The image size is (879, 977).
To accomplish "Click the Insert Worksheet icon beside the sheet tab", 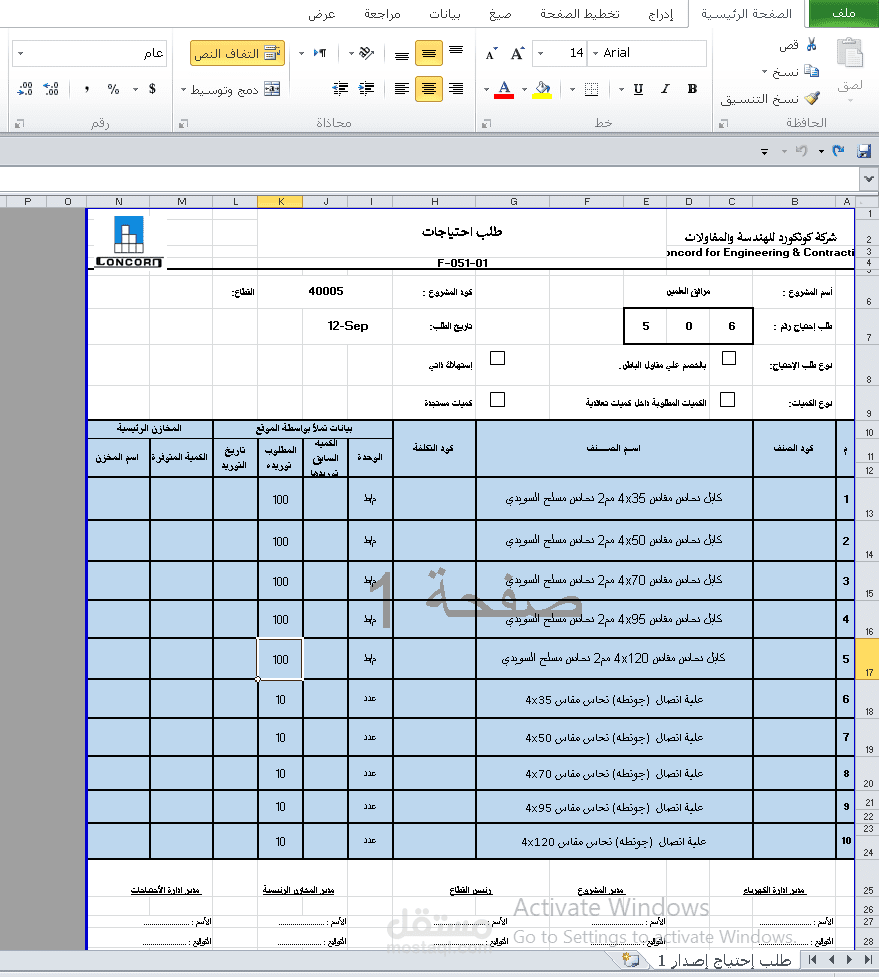I will click(x=630, y=960).
